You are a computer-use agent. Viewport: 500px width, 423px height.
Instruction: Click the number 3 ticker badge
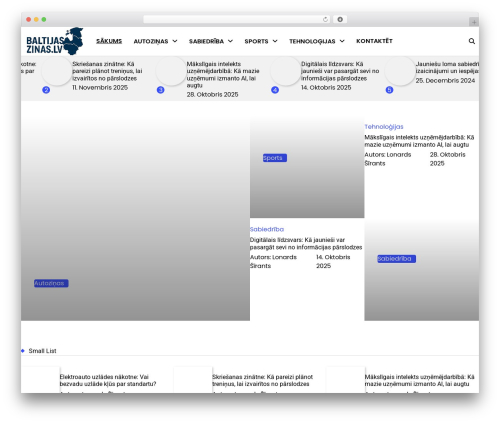click(160, 90)
